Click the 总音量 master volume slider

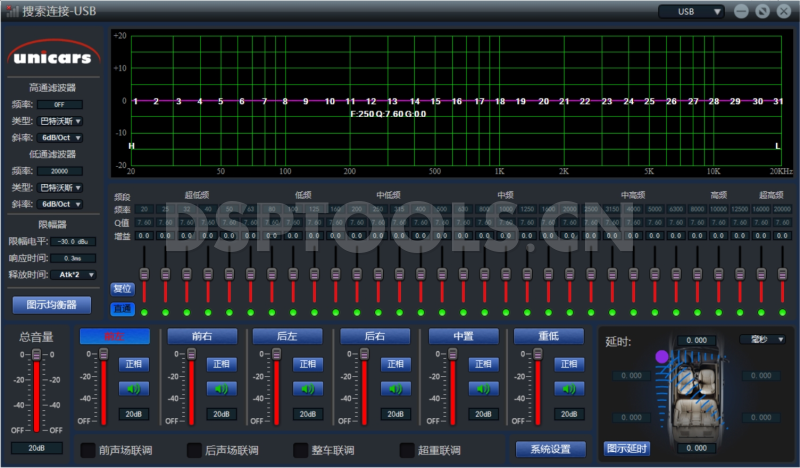[x=36, y=390]
